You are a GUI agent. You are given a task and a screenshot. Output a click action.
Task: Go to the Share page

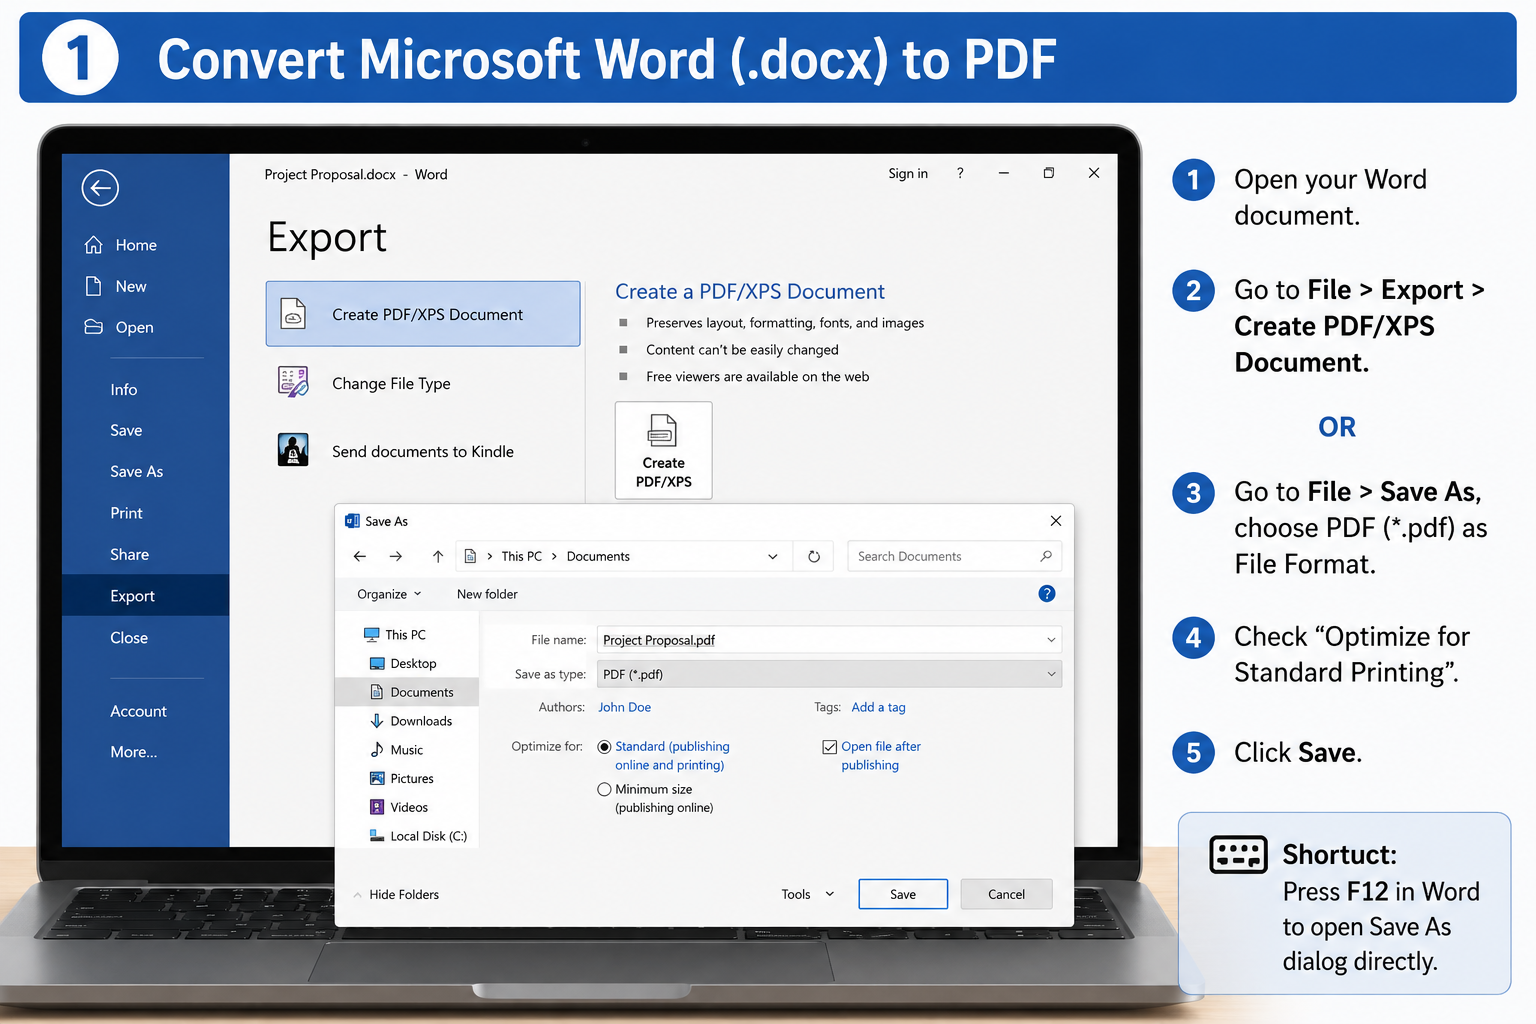tap(129, 554)
